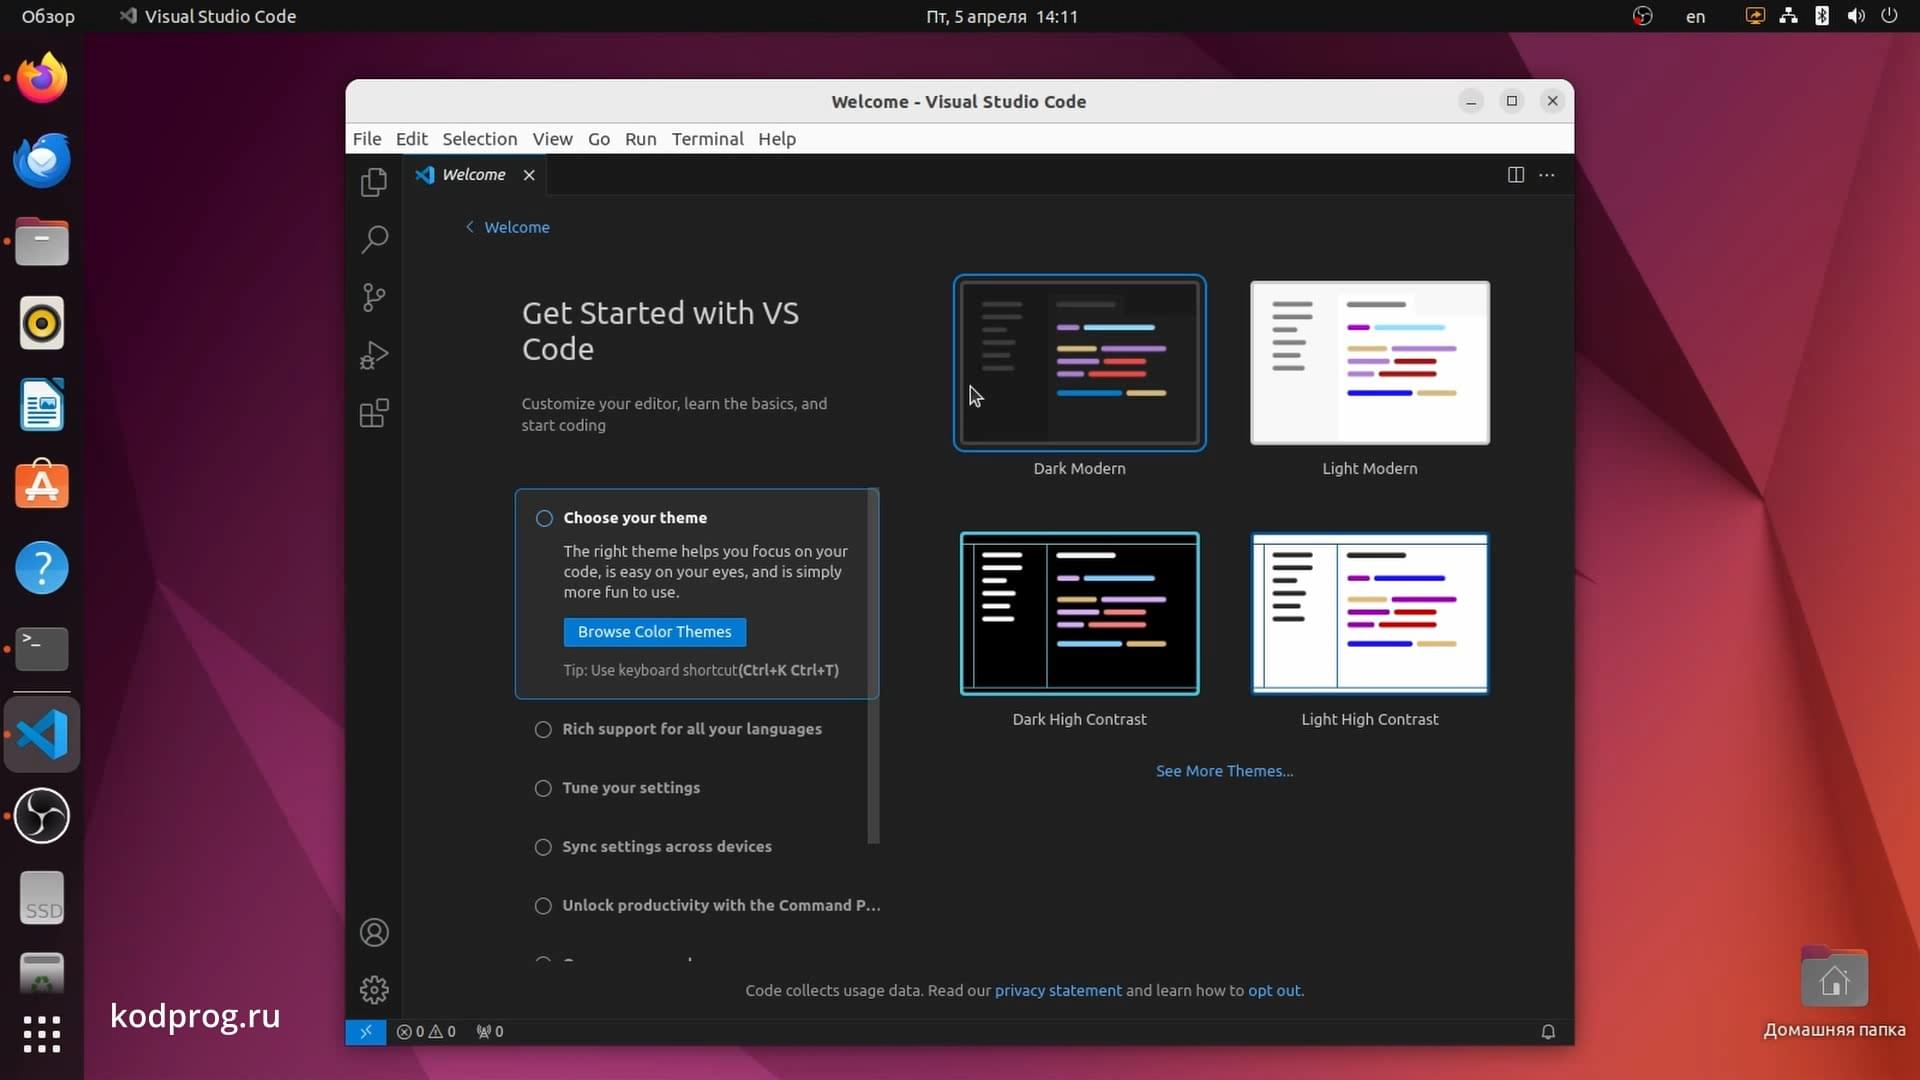Open the File menu
1920x1080 pixels.
(x=367, y=139)
